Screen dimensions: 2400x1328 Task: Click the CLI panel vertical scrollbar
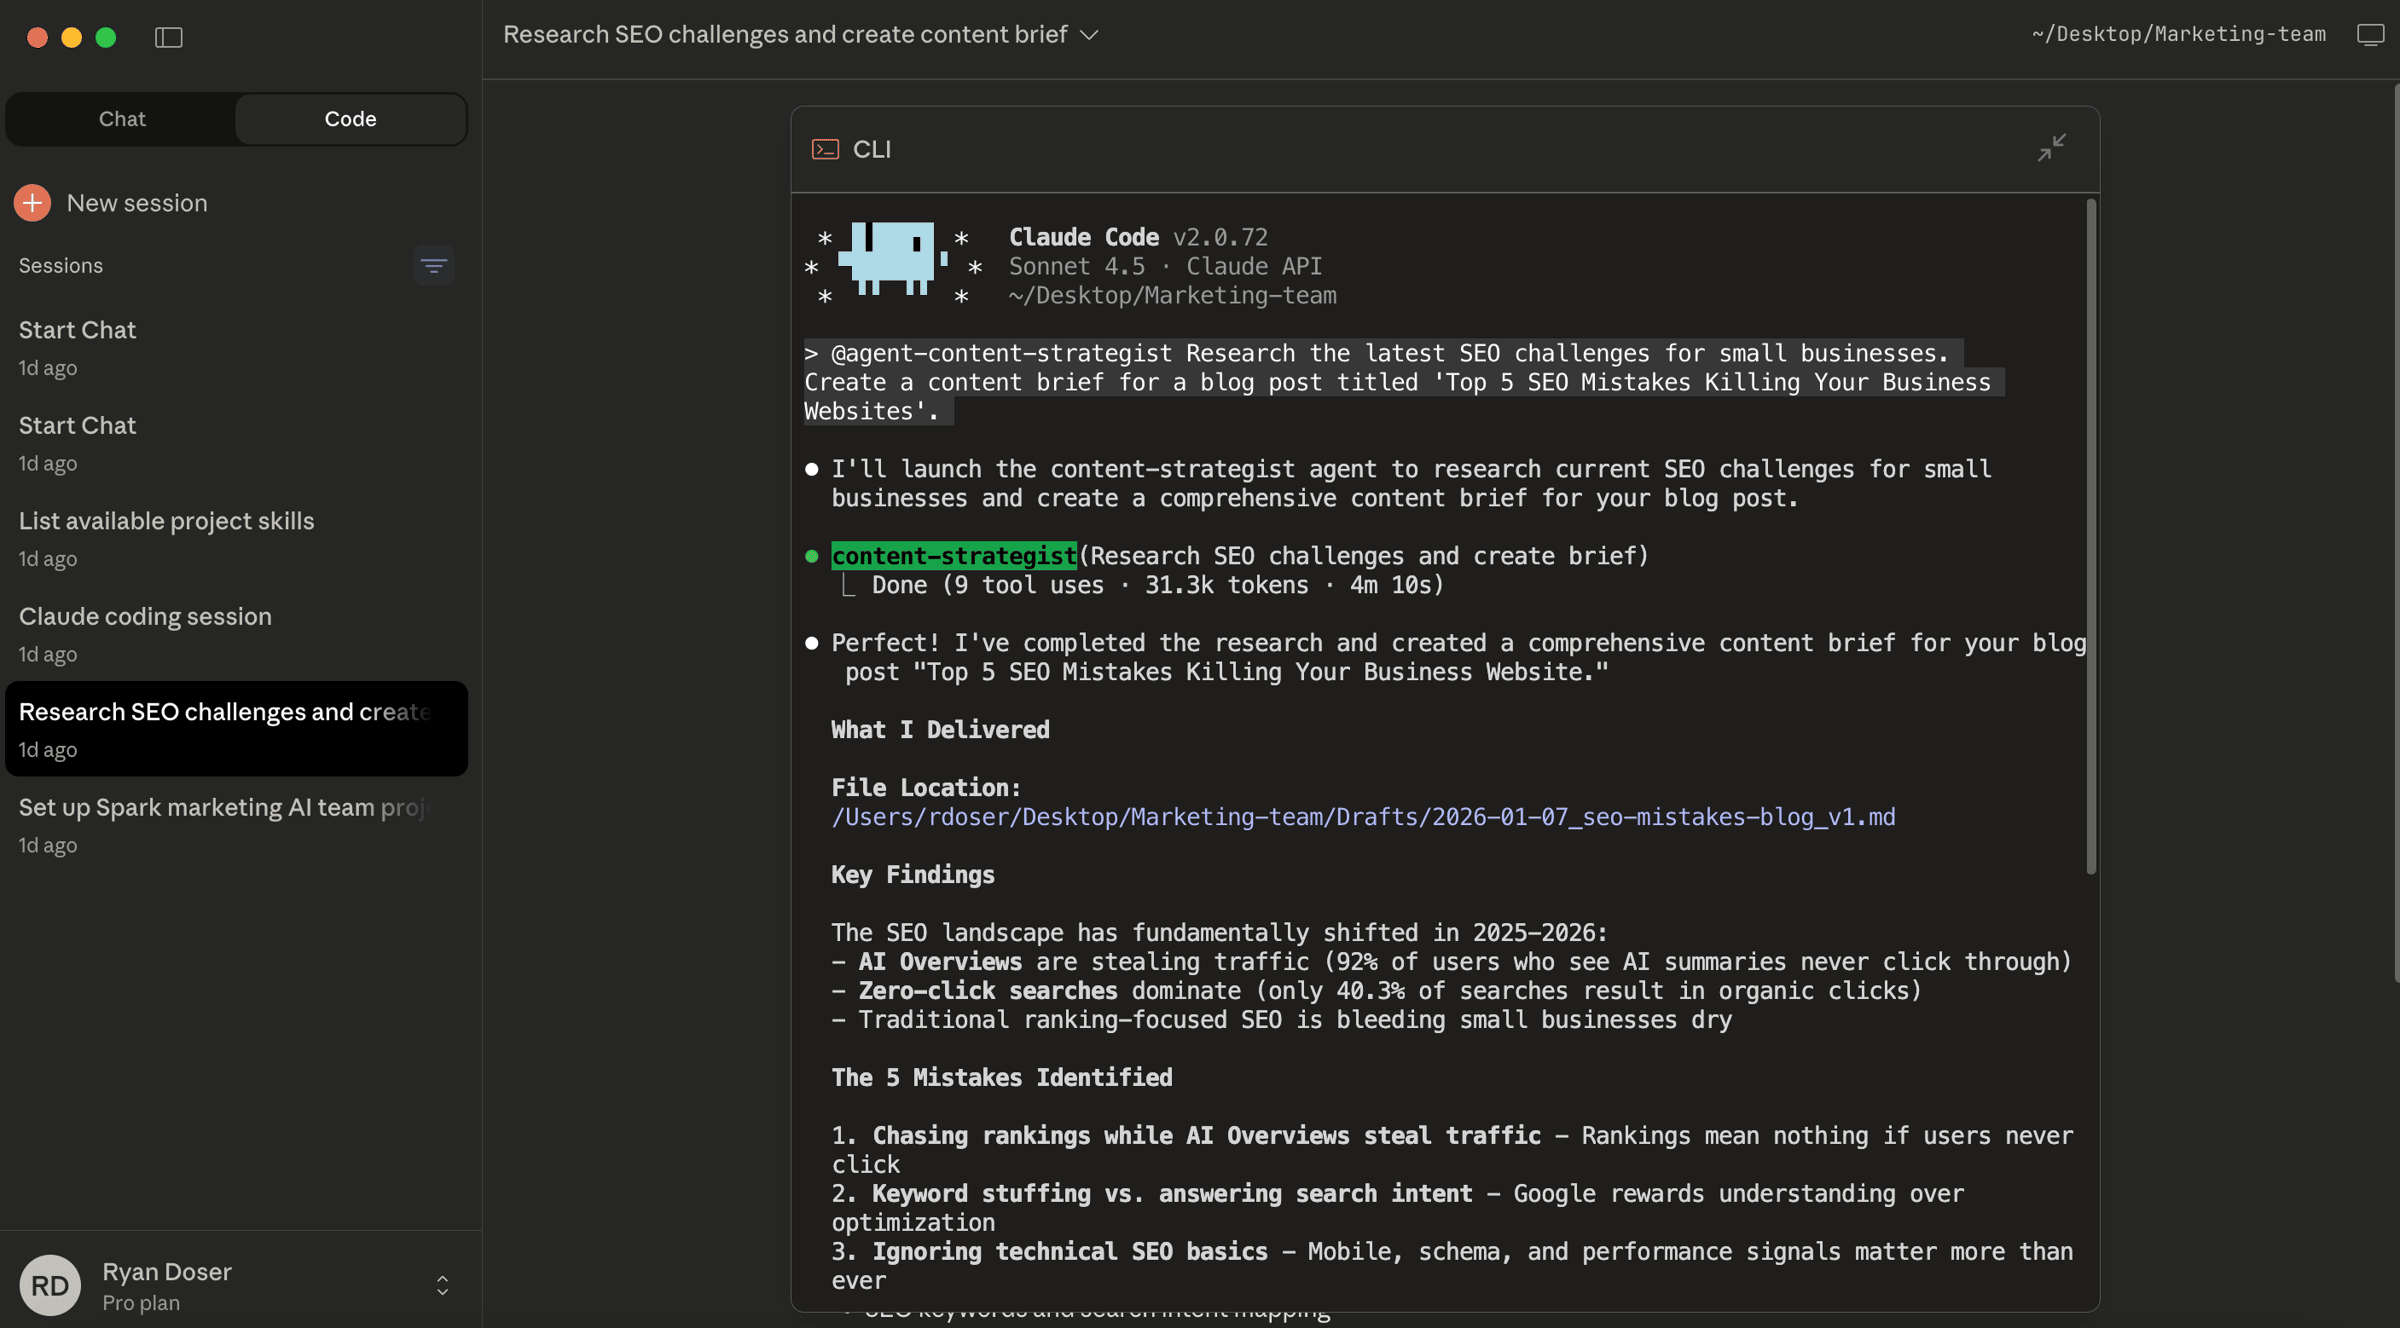click(2090, 536)
